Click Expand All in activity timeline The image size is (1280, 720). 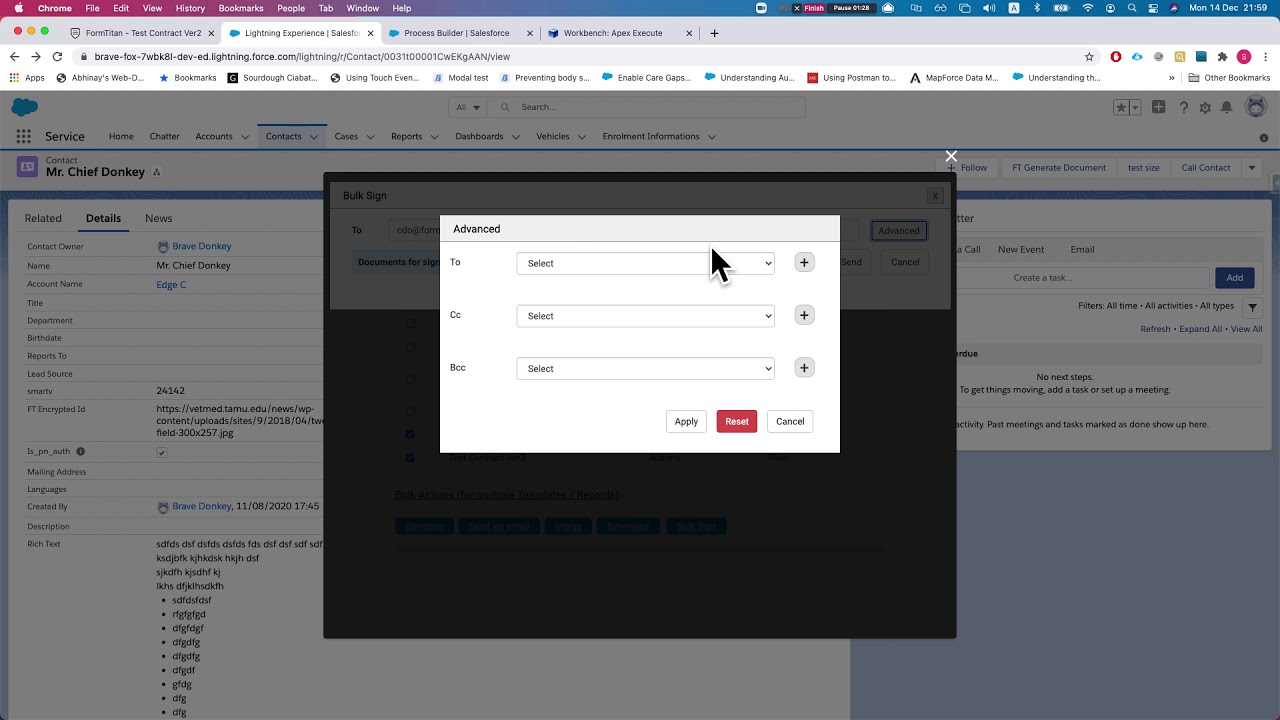point(1200,329)
